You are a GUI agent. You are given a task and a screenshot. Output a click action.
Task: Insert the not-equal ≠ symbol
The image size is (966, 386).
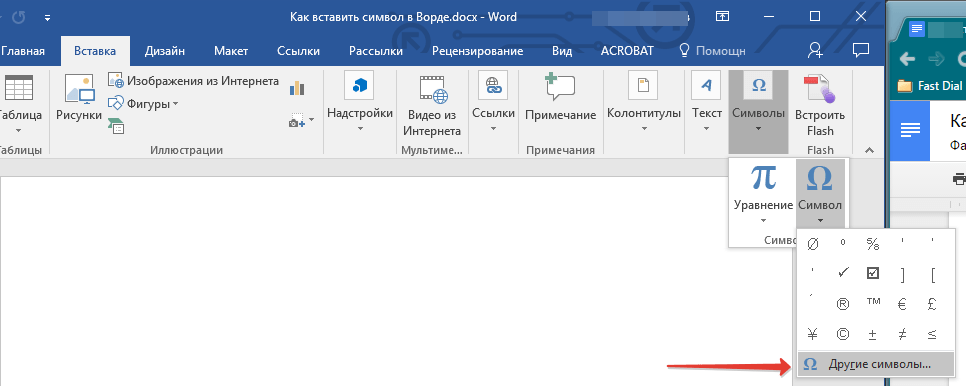(903, 334)
